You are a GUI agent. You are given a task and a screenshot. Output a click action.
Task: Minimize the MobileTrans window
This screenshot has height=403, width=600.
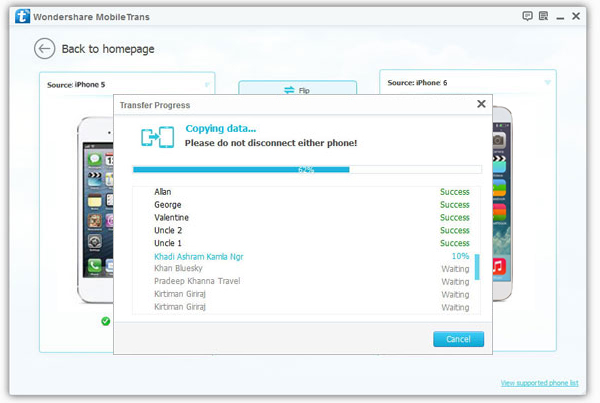click(x=560, y=18)
